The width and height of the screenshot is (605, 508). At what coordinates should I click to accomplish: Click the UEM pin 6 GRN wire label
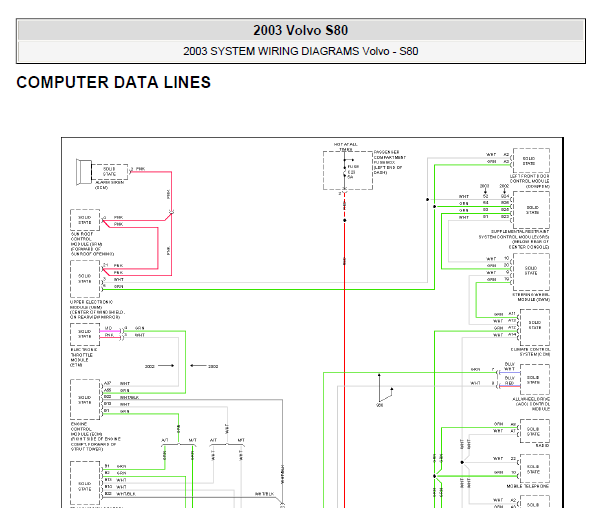pyautogui.click(x=118, y=287)
